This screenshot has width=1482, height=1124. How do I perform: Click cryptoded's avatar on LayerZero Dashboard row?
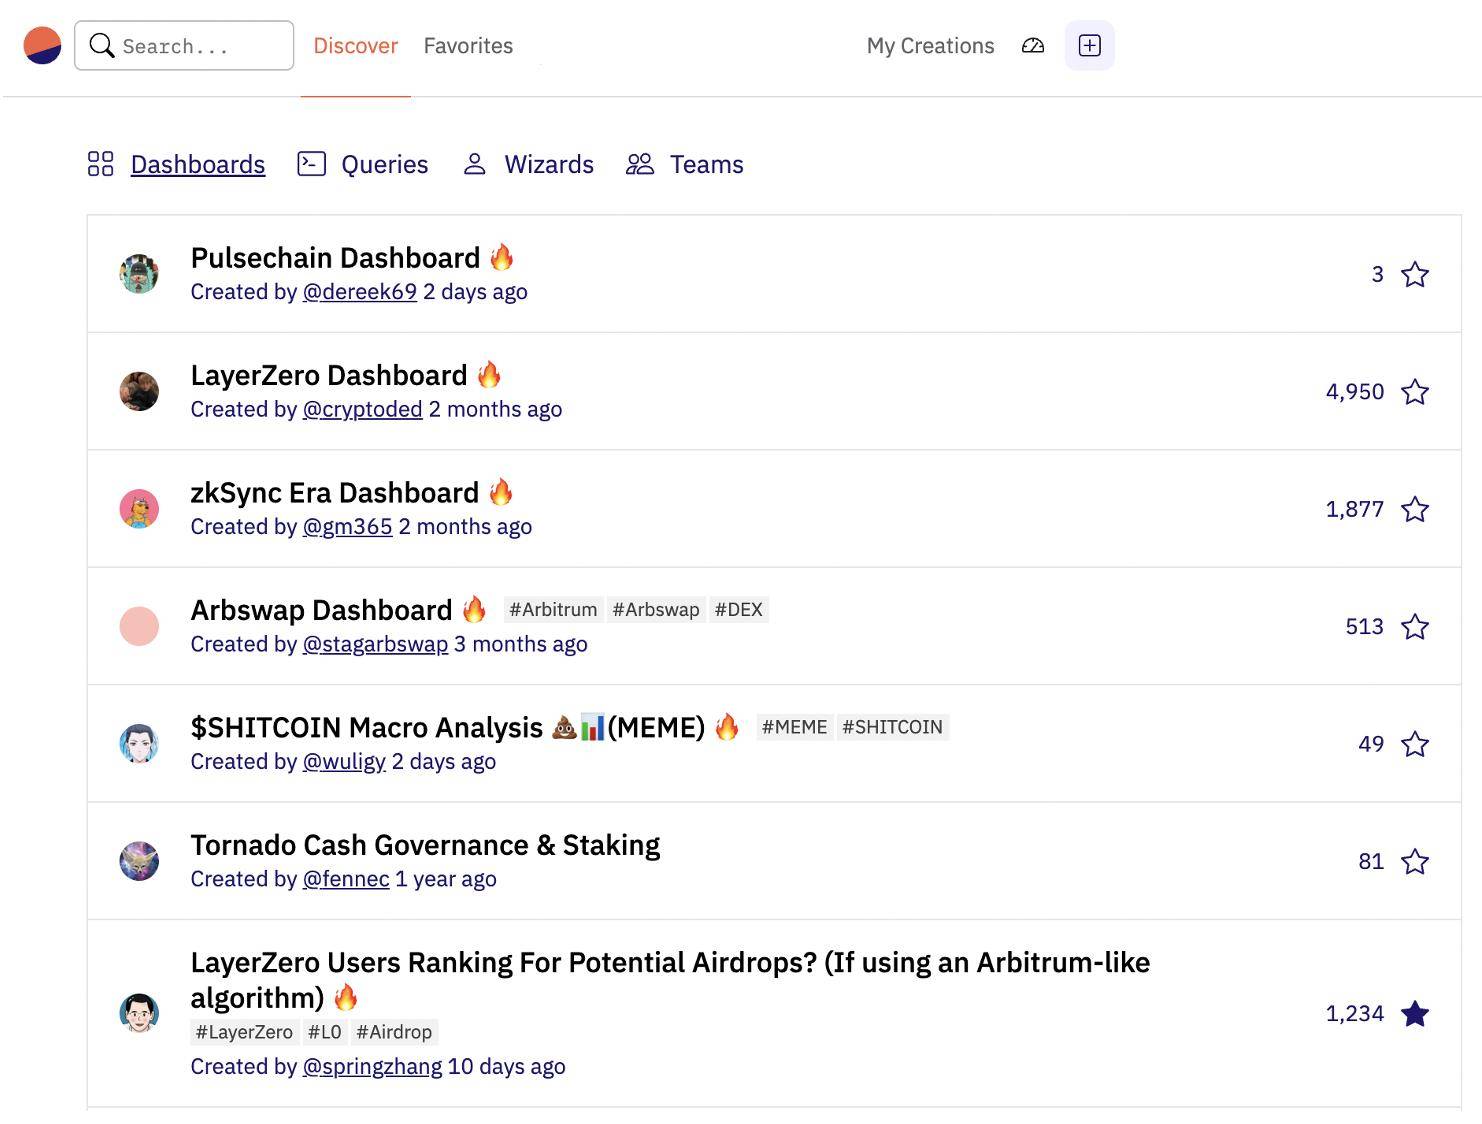(139, 392)
